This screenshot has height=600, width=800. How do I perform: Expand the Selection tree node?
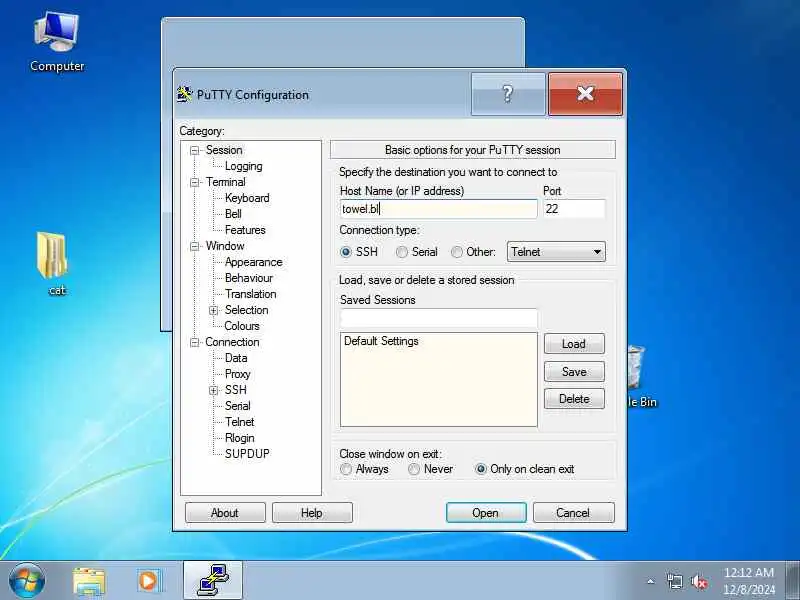coord(213,310)
